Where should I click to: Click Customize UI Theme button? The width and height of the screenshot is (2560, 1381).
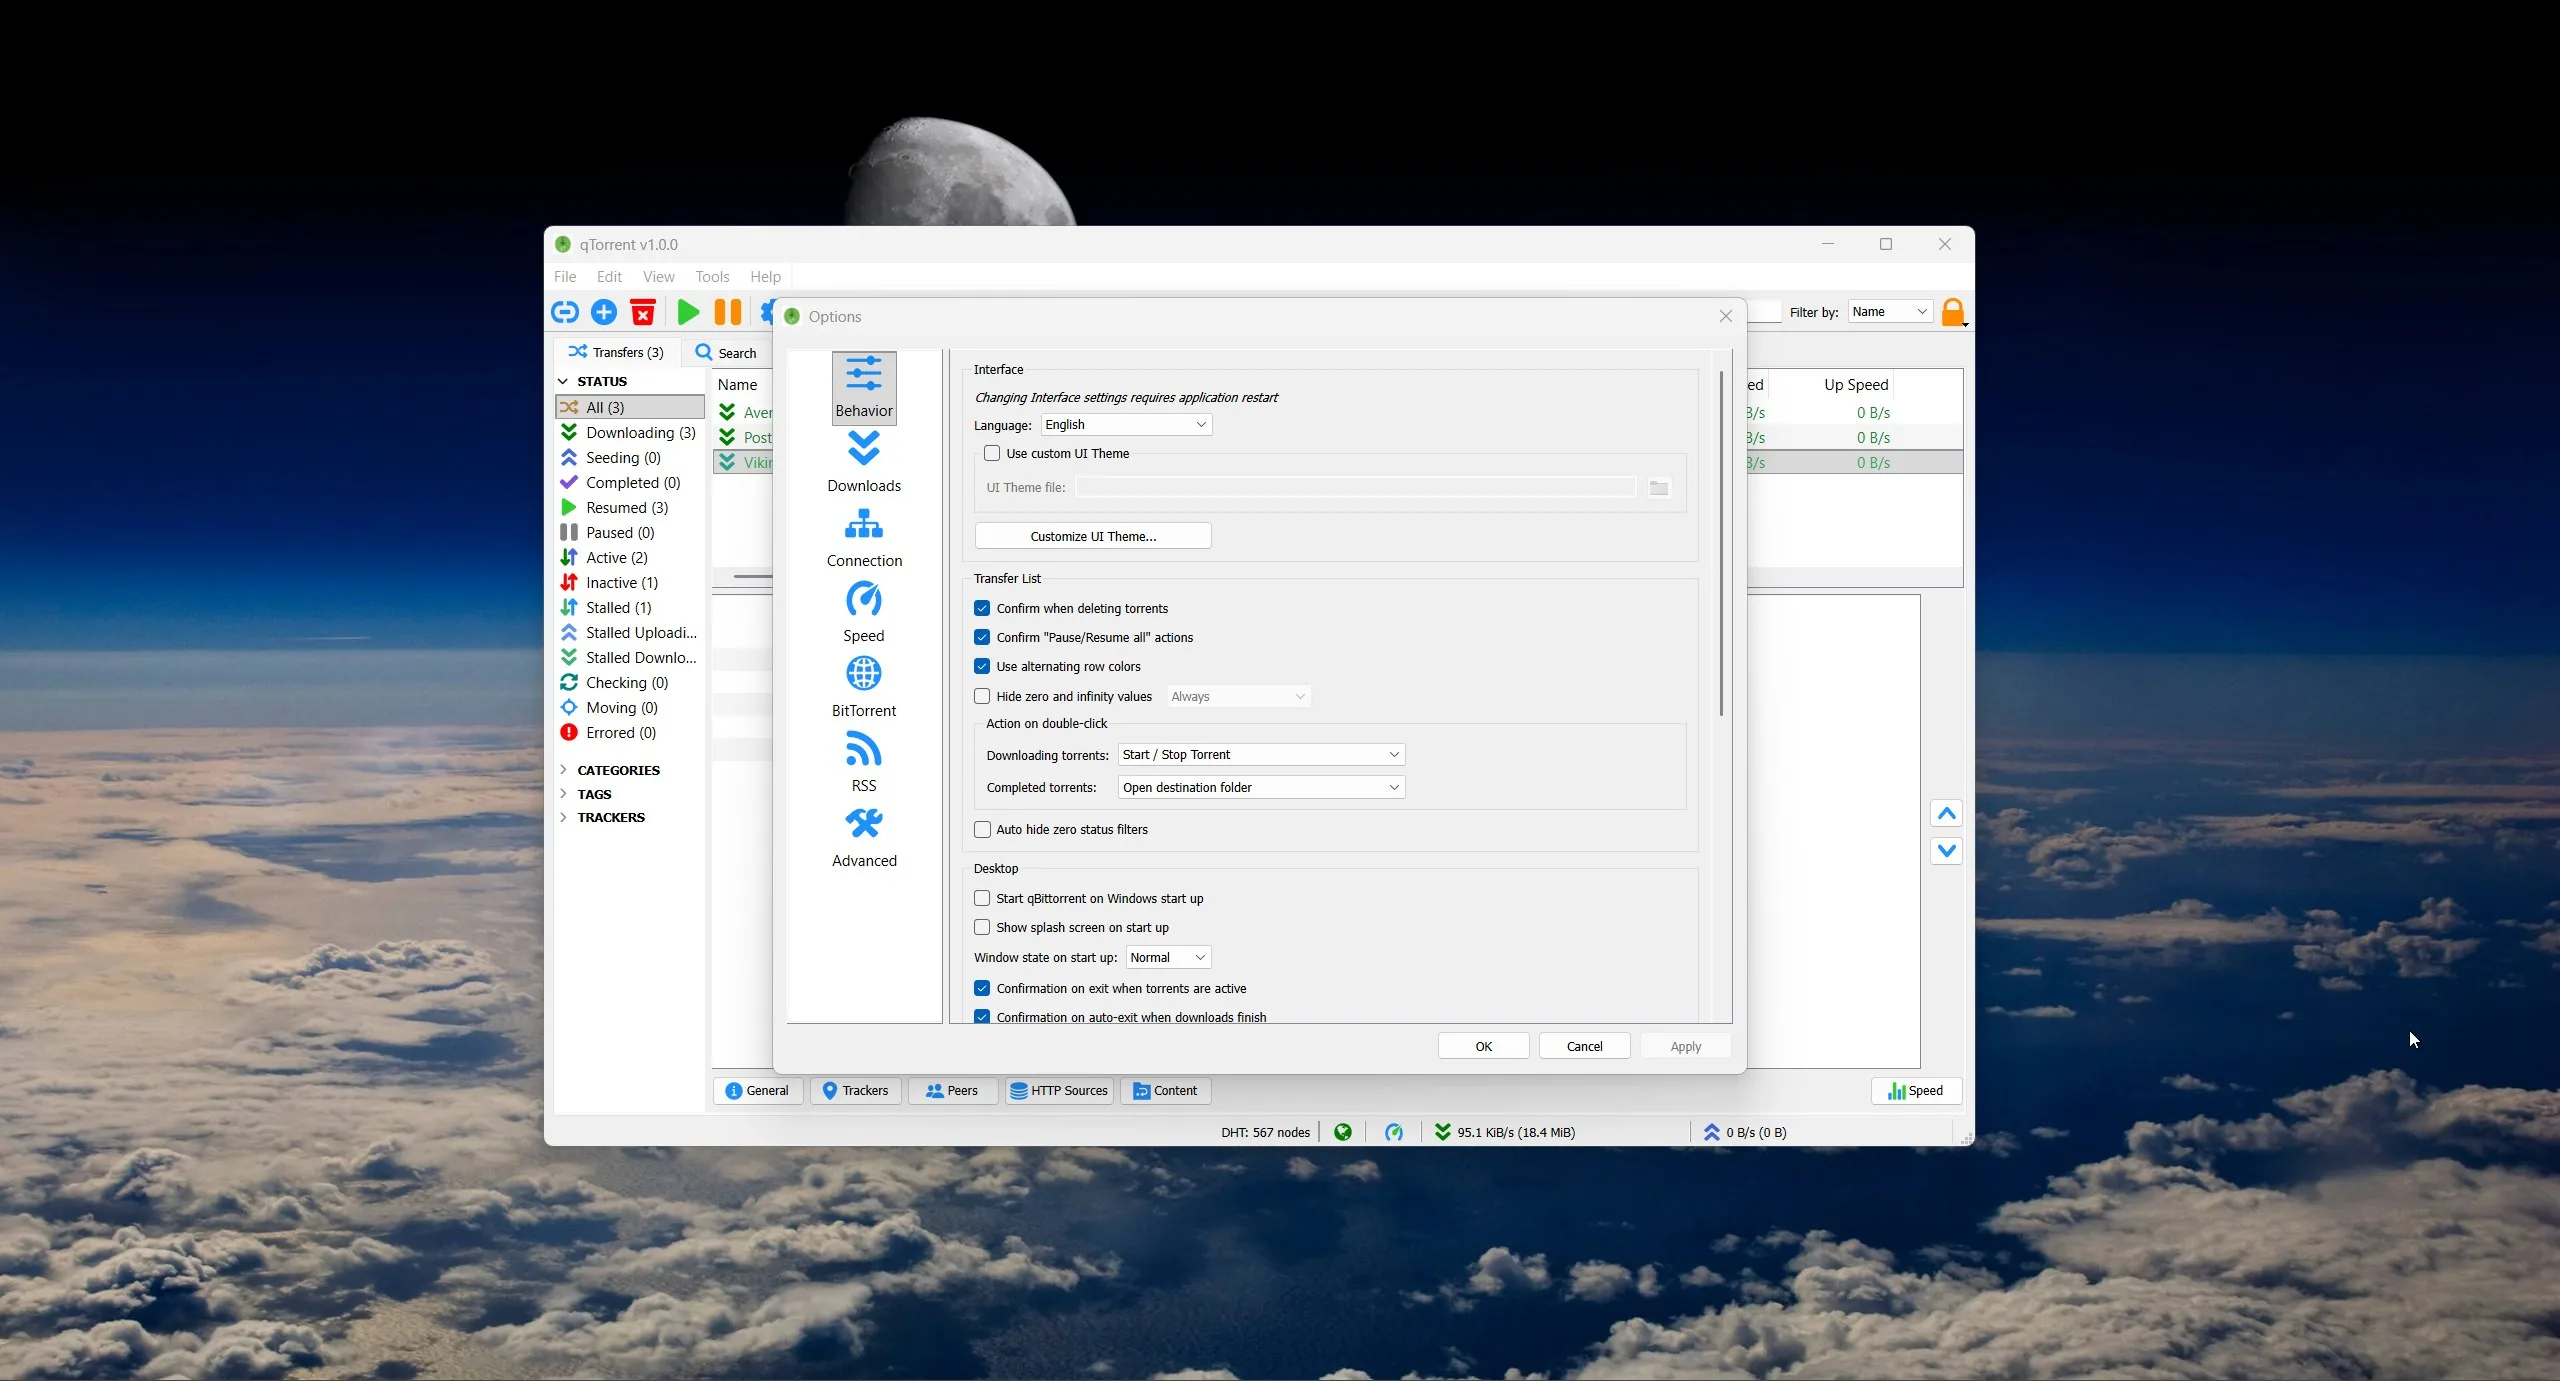[x=1093, y=536]
